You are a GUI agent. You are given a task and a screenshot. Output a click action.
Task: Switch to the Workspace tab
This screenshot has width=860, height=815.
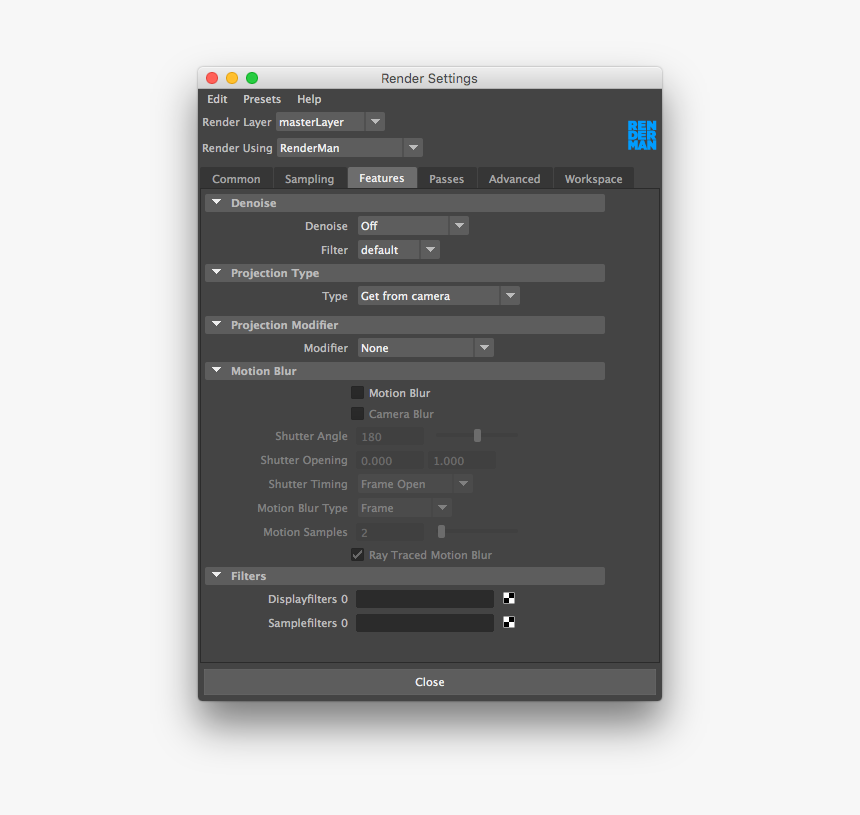[x=593, y=179]
